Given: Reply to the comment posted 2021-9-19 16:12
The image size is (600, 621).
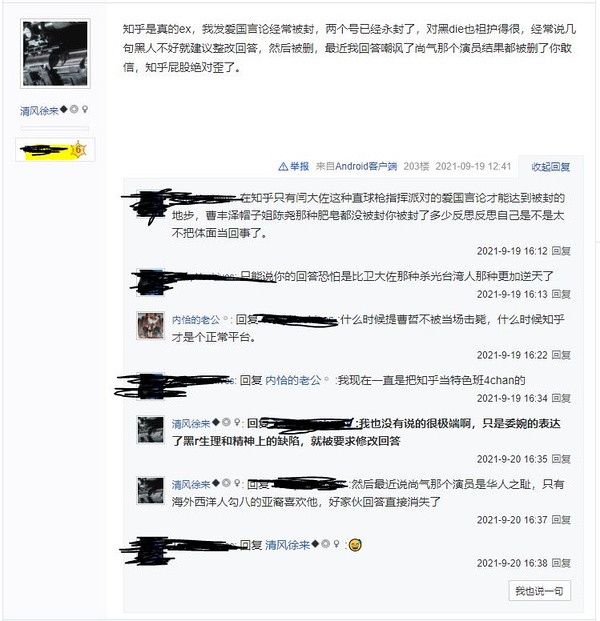Looking at the screenshot, I should click(x=561, y=251).
